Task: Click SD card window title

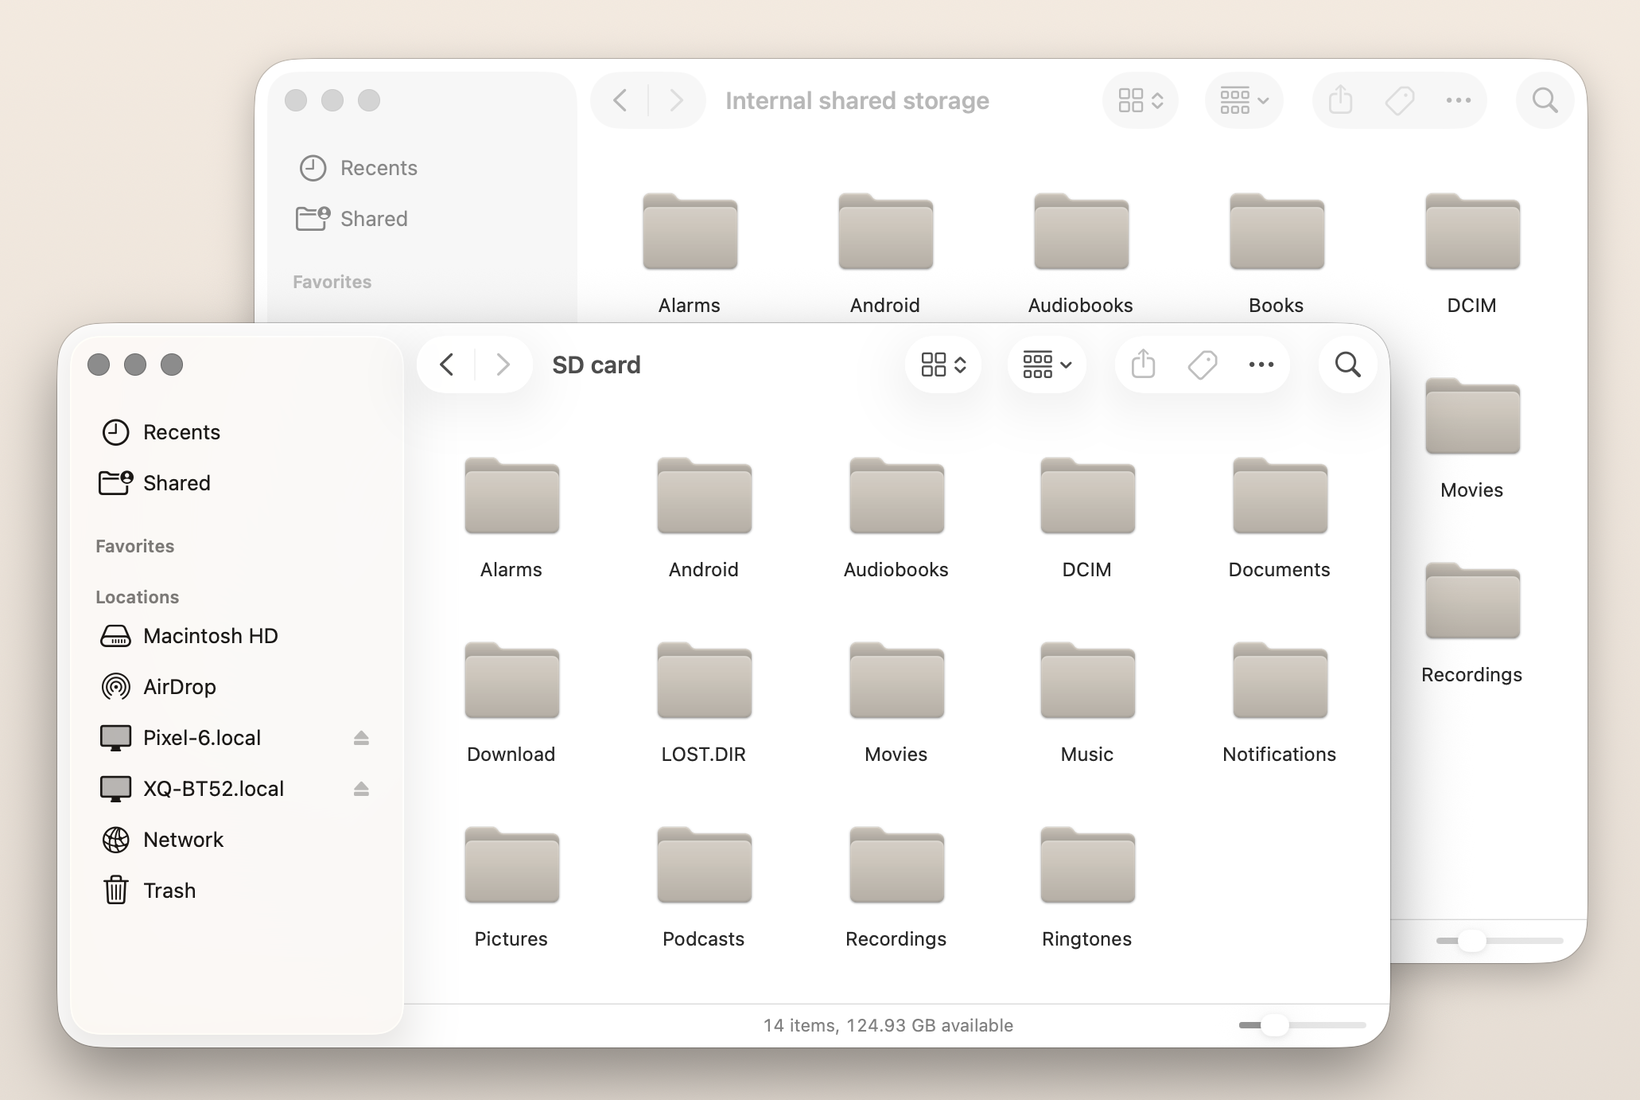Action: click(x=596, y=365)
